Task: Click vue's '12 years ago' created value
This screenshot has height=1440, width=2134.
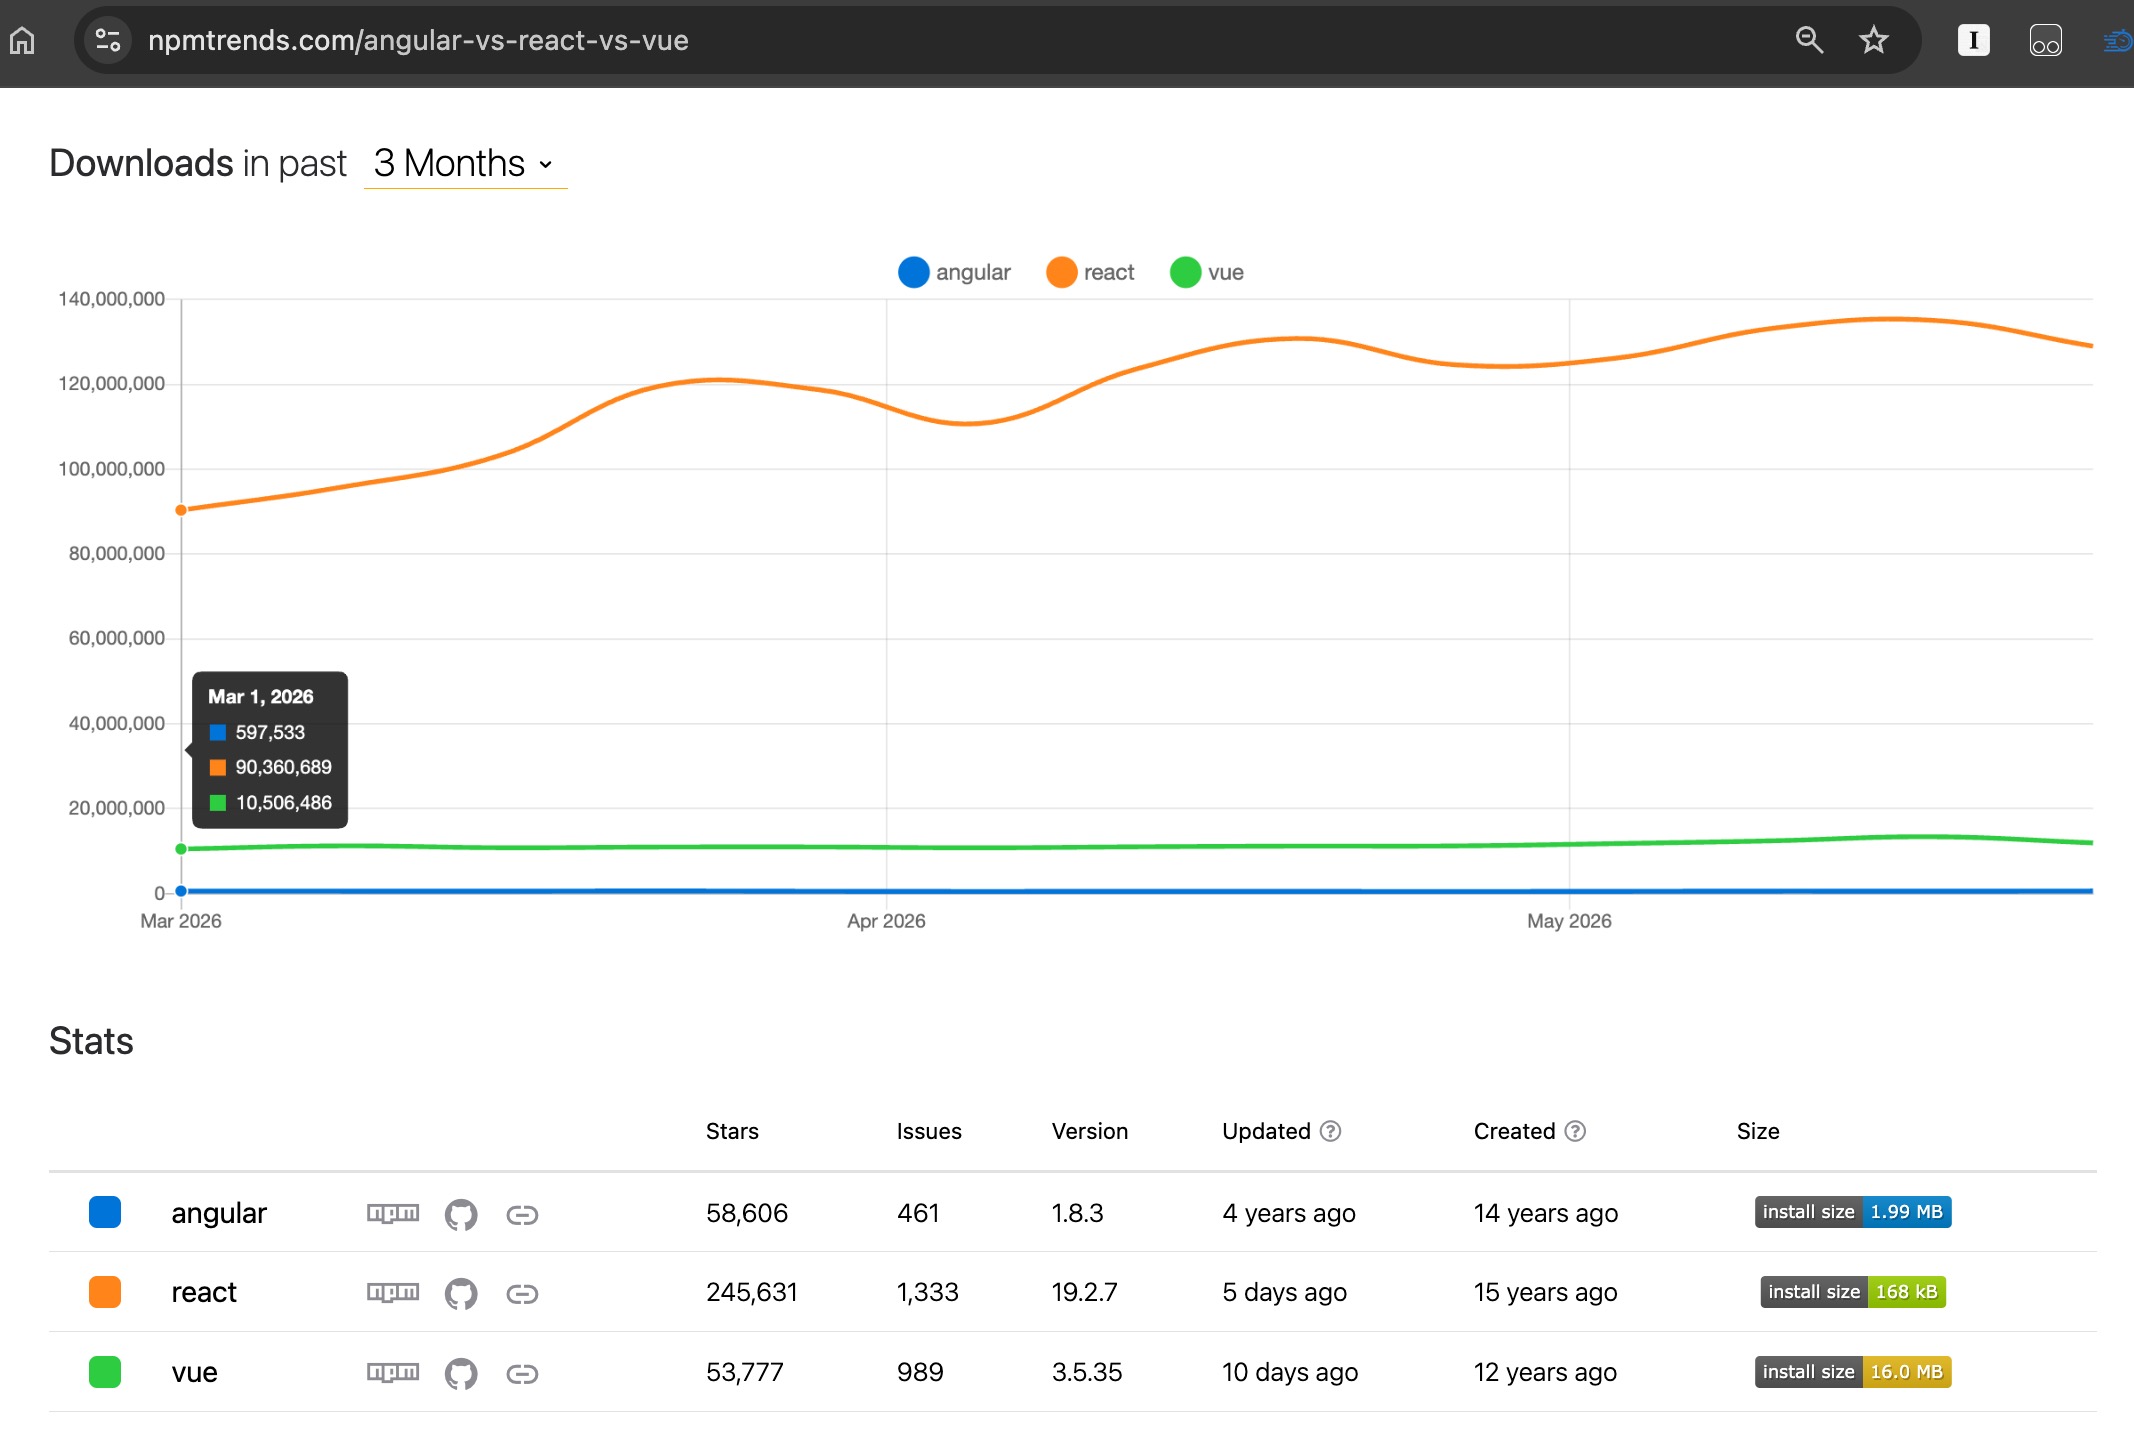Action: 1545,1372
